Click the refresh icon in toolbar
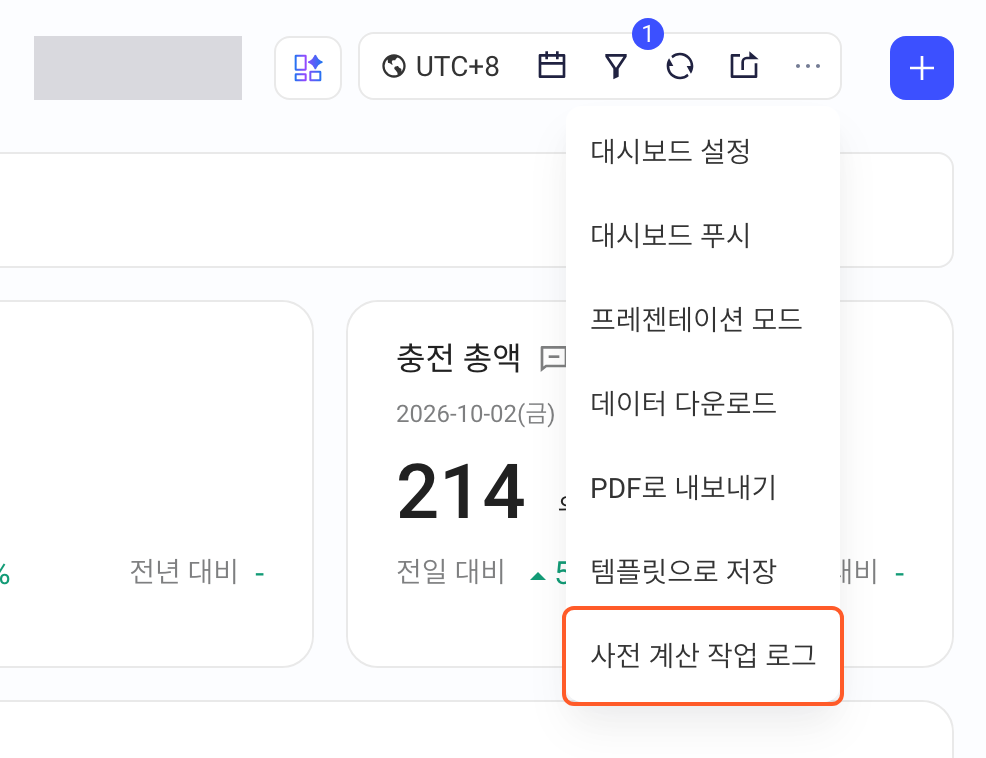 click(x=680, y=66)
